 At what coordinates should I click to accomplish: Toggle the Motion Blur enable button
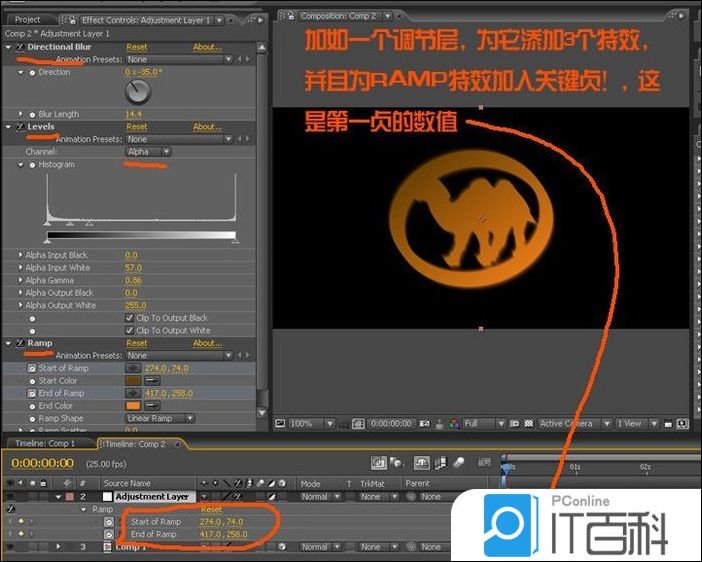(458, 463)
